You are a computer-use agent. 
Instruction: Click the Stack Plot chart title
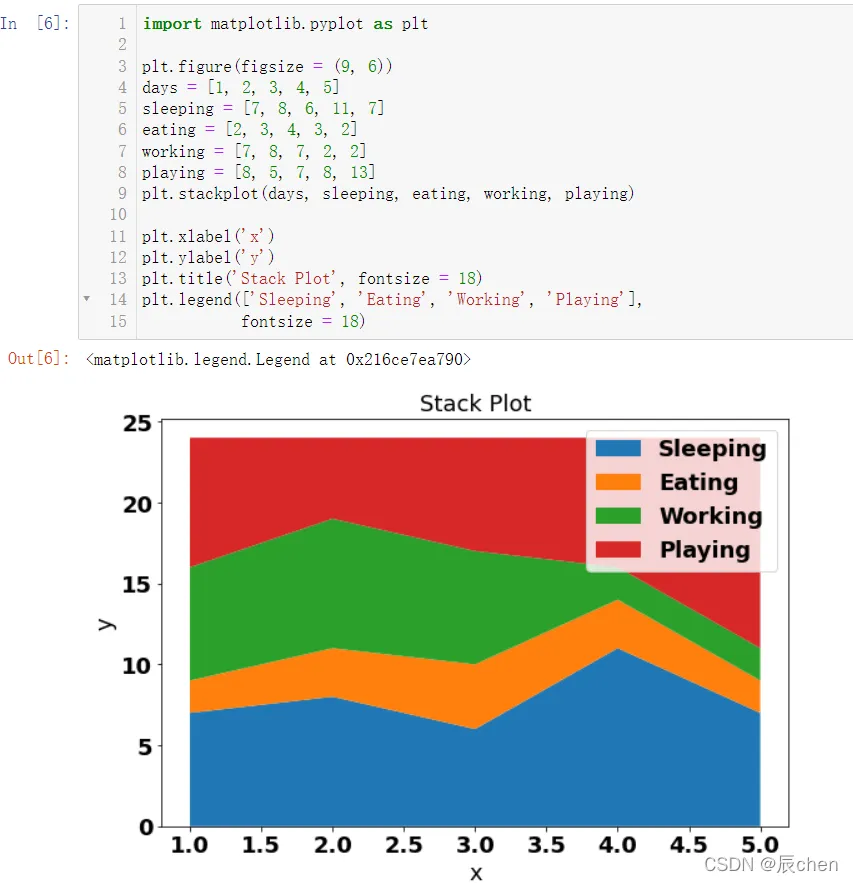click(476, 403)
